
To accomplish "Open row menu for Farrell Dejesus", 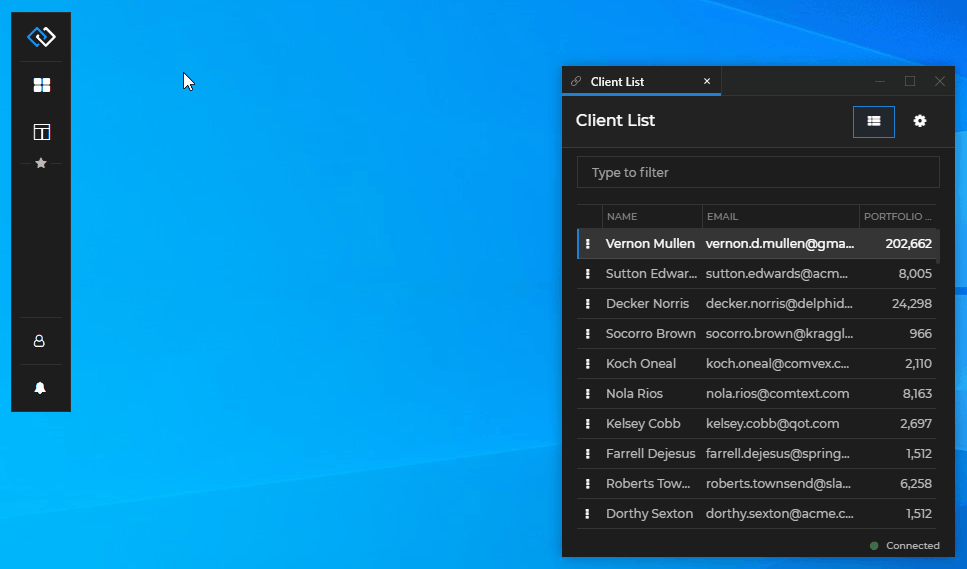I will (x=588, y=454).
